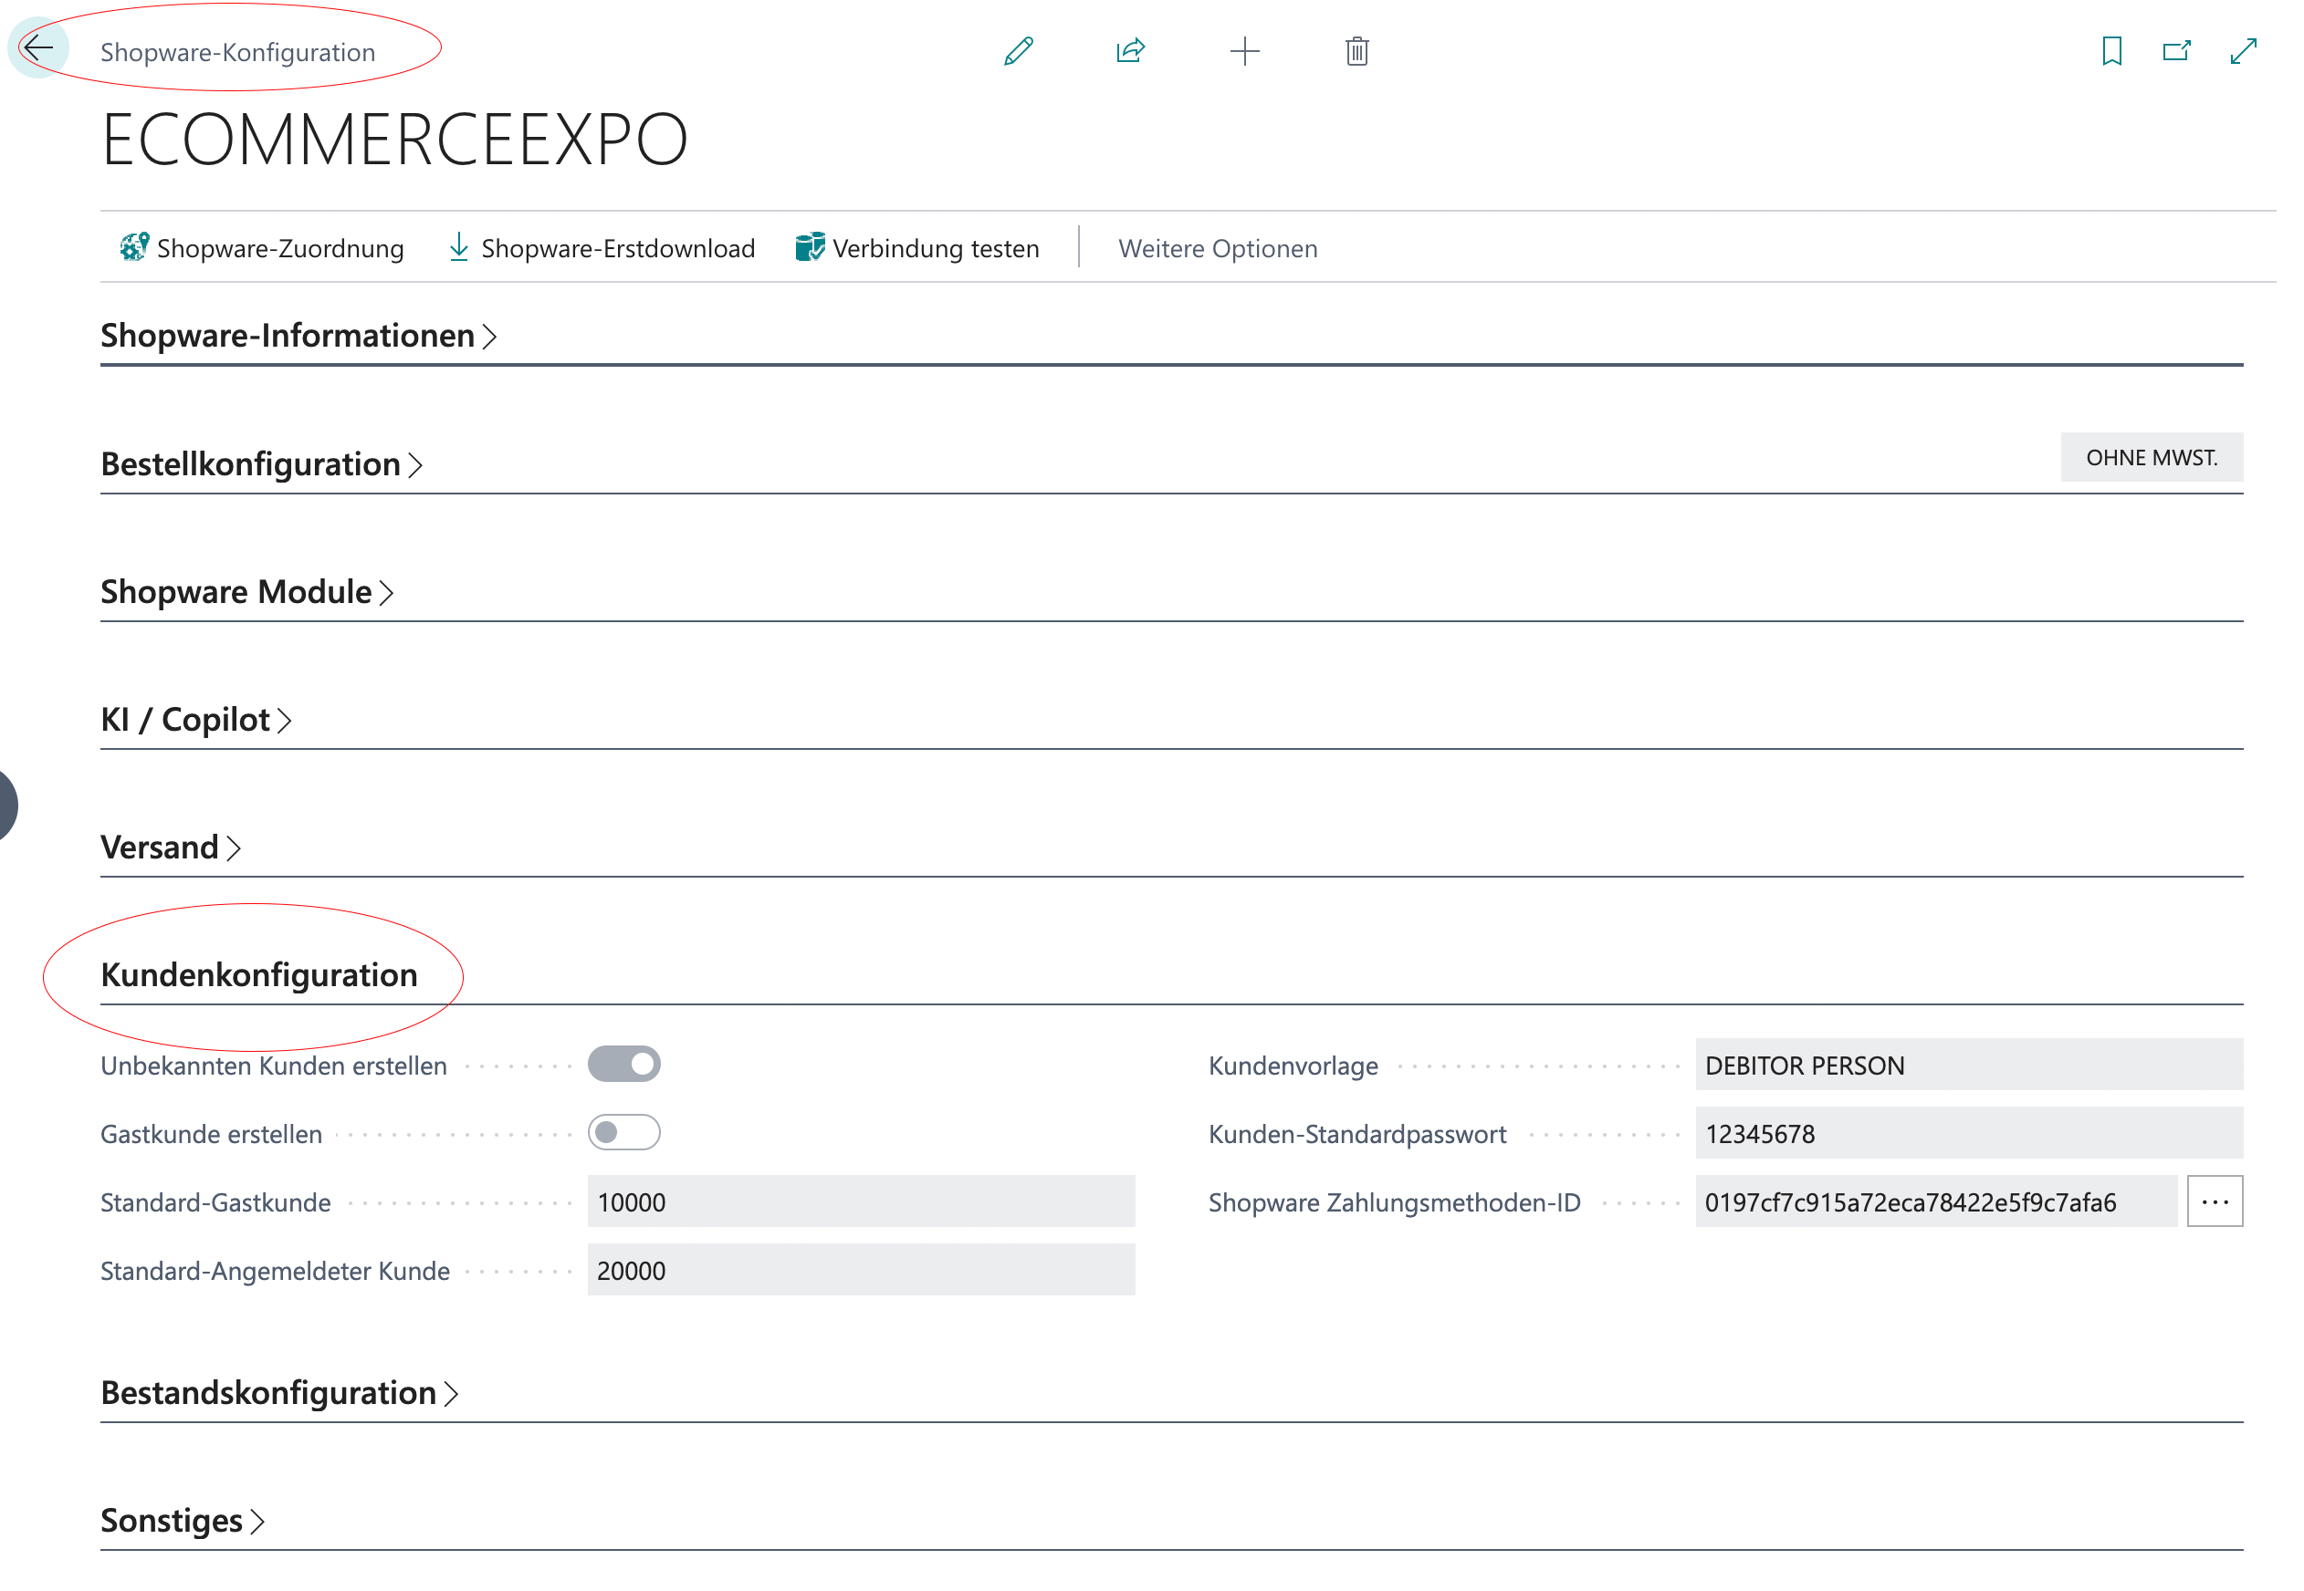The height and width of the screenshot is (1591, 2304).
Task: Open Shopware-Zuordnung action
Action: (x=261, y=248)
